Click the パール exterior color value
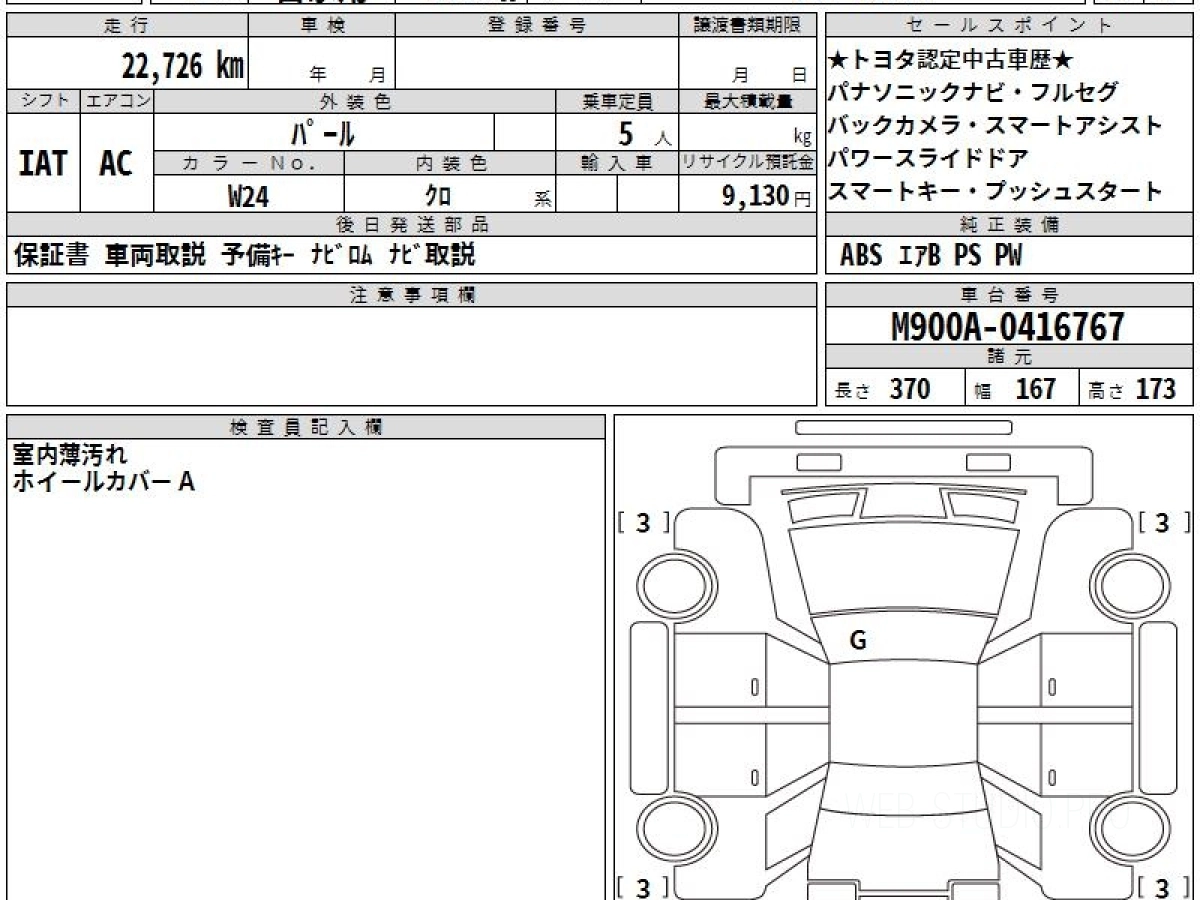 pyautogui.click(x=323, y=132)
